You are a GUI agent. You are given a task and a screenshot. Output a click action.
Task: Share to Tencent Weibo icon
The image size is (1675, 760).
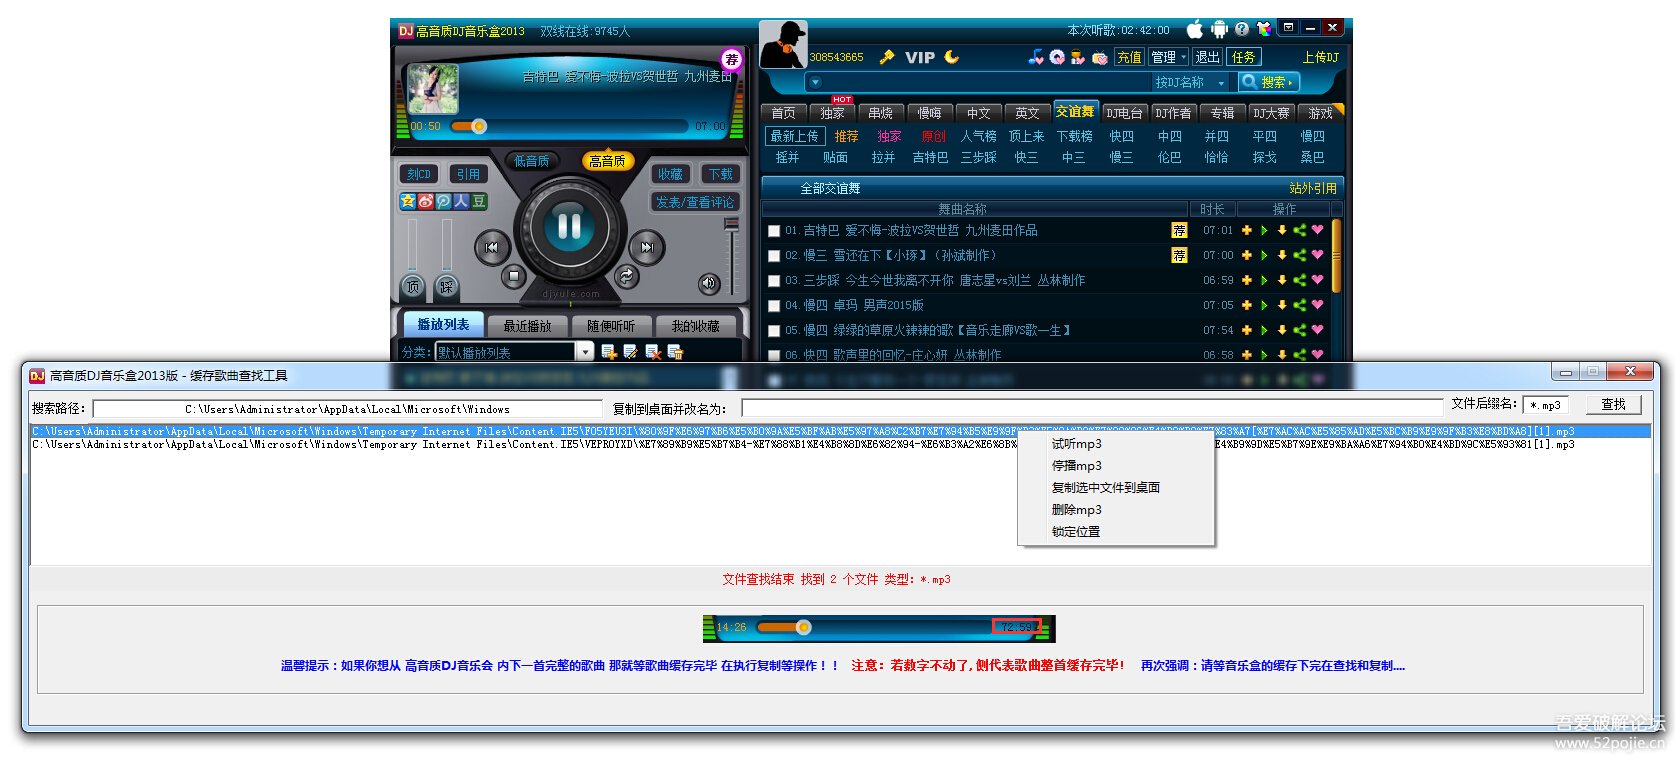443,201
